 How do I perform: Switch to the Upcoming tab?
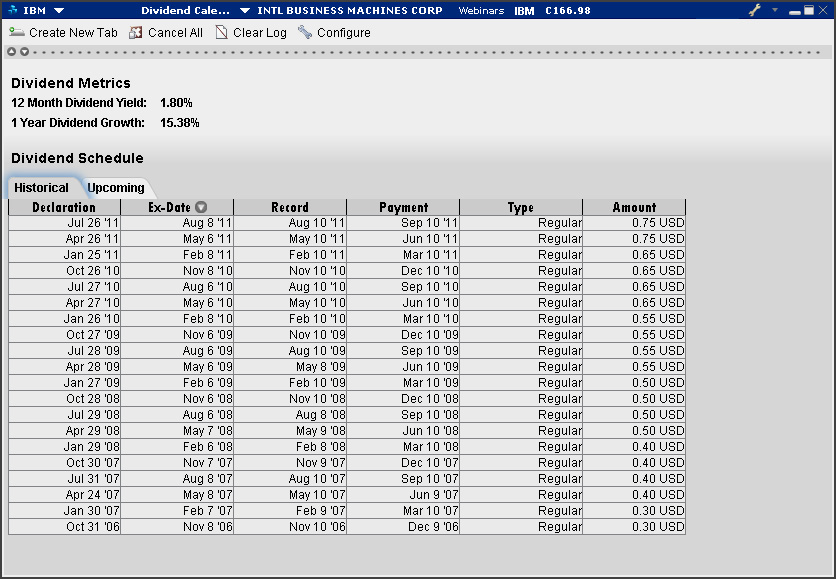point(116,188)
